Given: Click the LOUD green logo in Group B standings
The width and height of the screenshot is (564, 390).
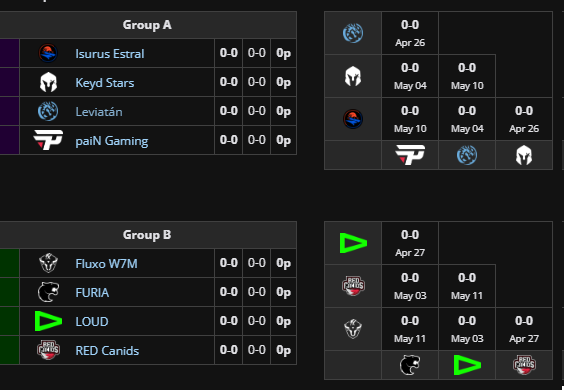Looking at the screenshot, I should (x=48, y=321).
